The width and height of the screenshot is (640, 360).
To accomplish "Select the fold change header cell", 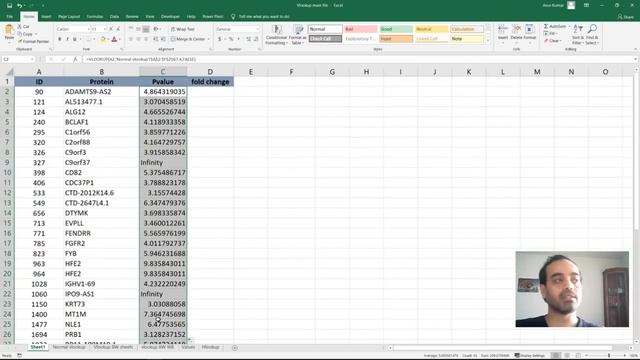I will pyautogui.click(x=210, y=82).
